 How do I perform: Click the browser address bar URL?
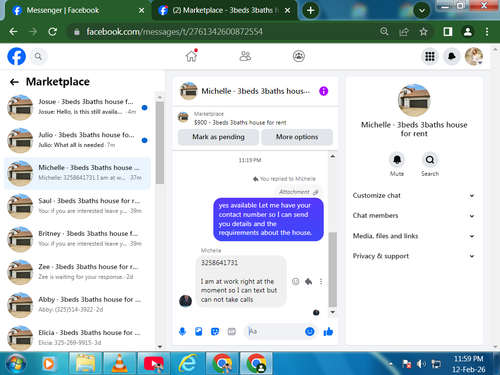(x=174, y=32)
